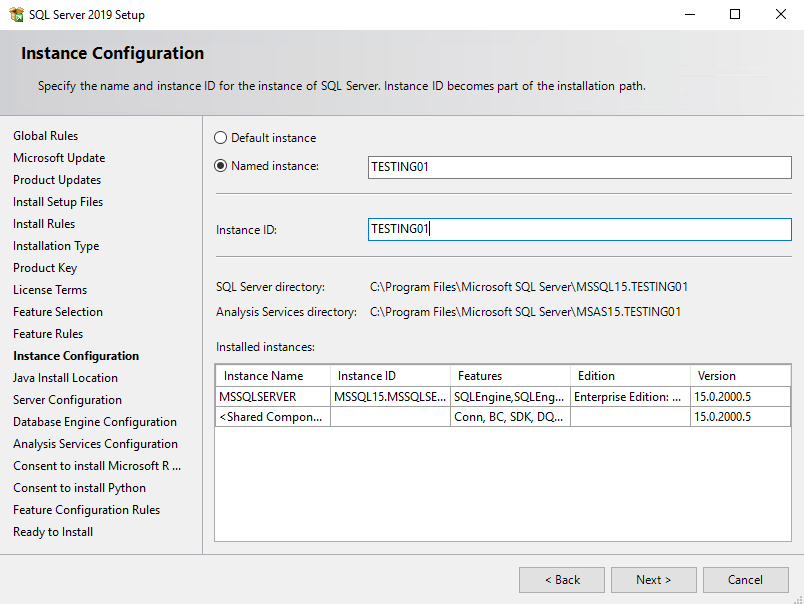Click the SQLEngine,SQLEng... features cell
Image resolution: width=804 pixels, height=604 pixels.
point(510,397)
